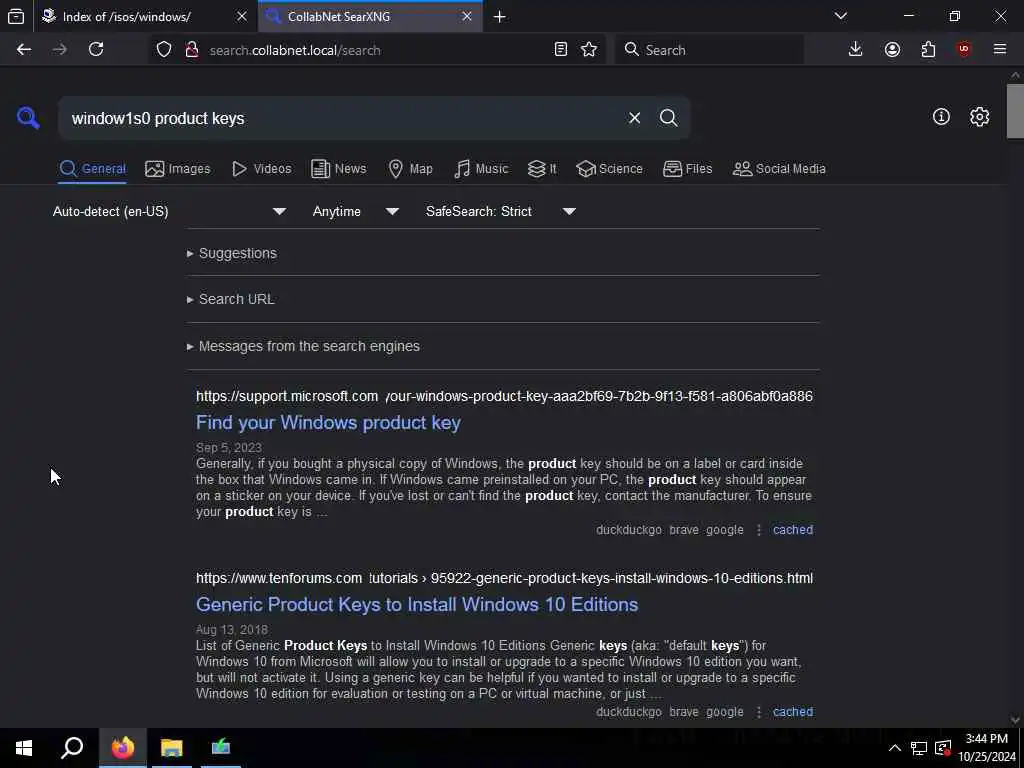Close the CollabNet SearXNG tab
Viewport: 1024px width, 768px height.
coord(467,16)
